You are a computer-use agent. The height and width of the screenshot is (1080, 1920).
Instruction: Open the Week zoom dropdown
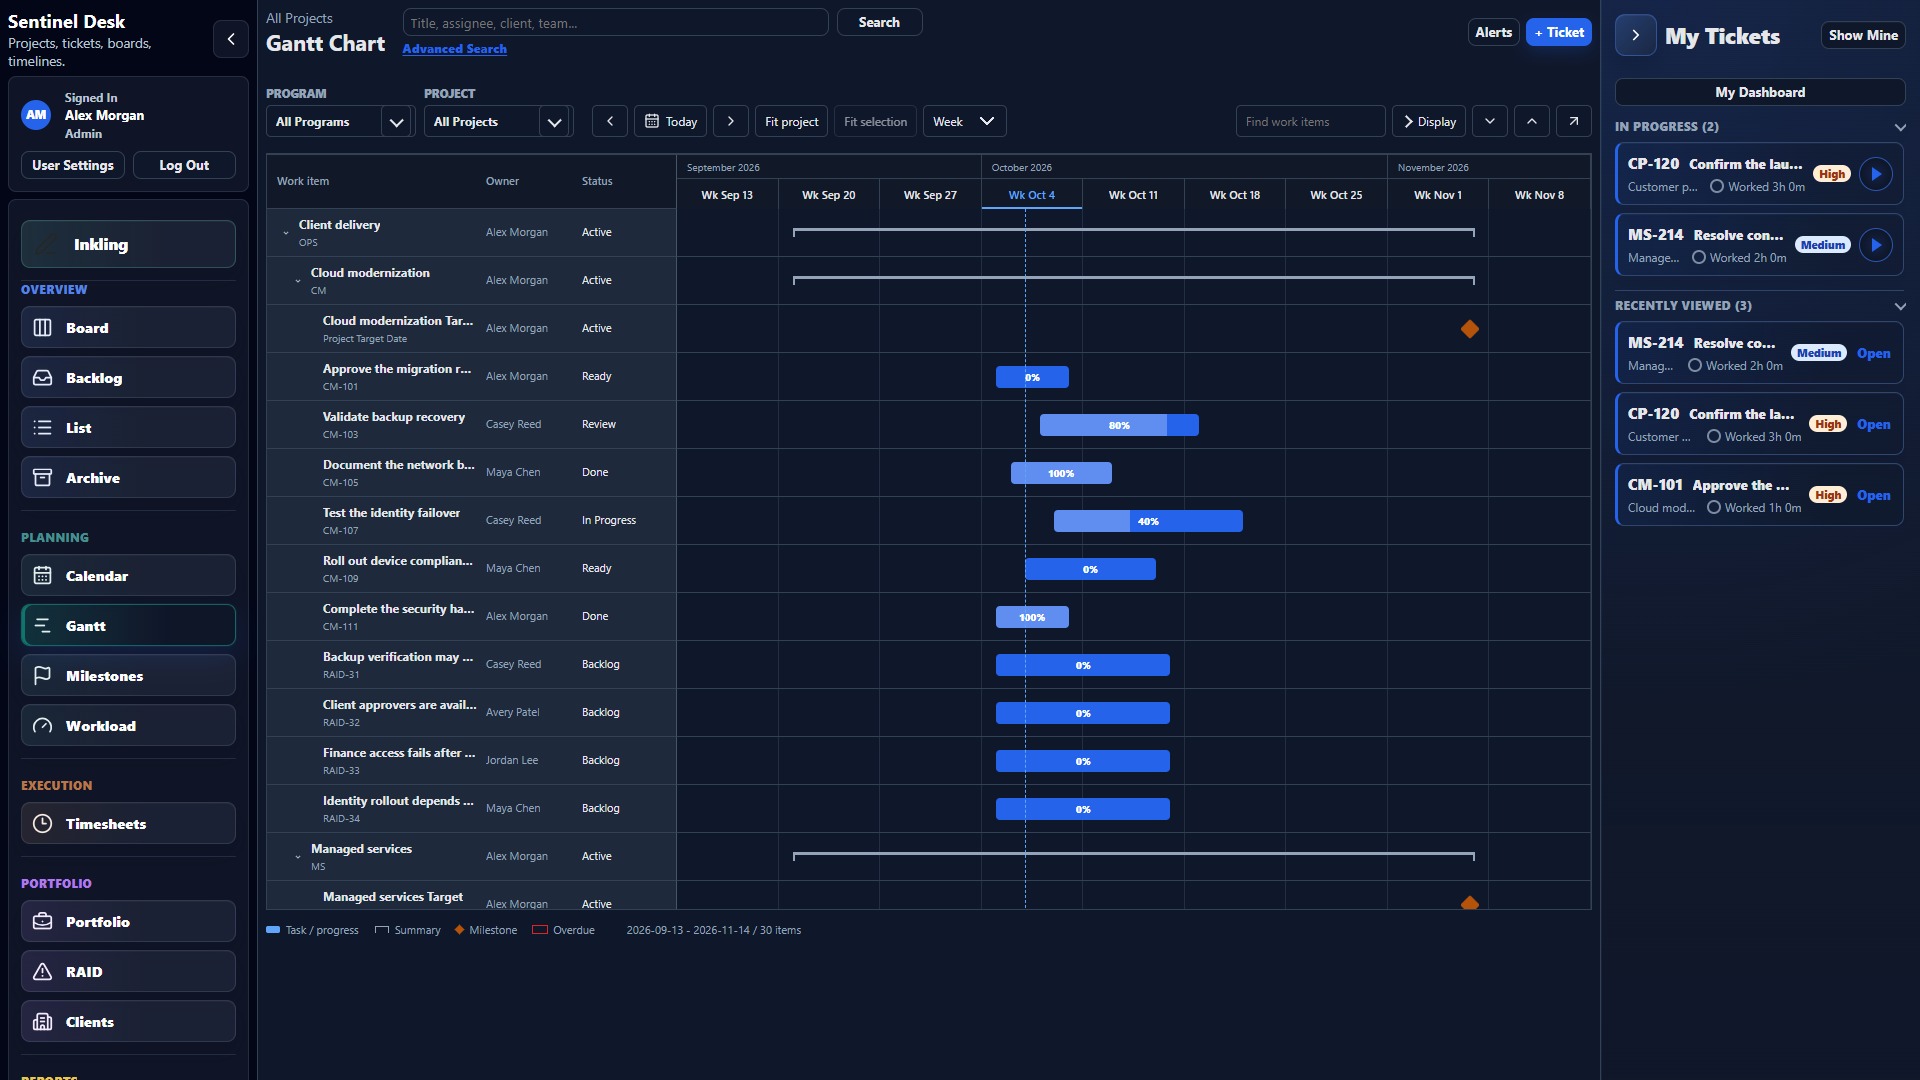click(x=964, y=121)
